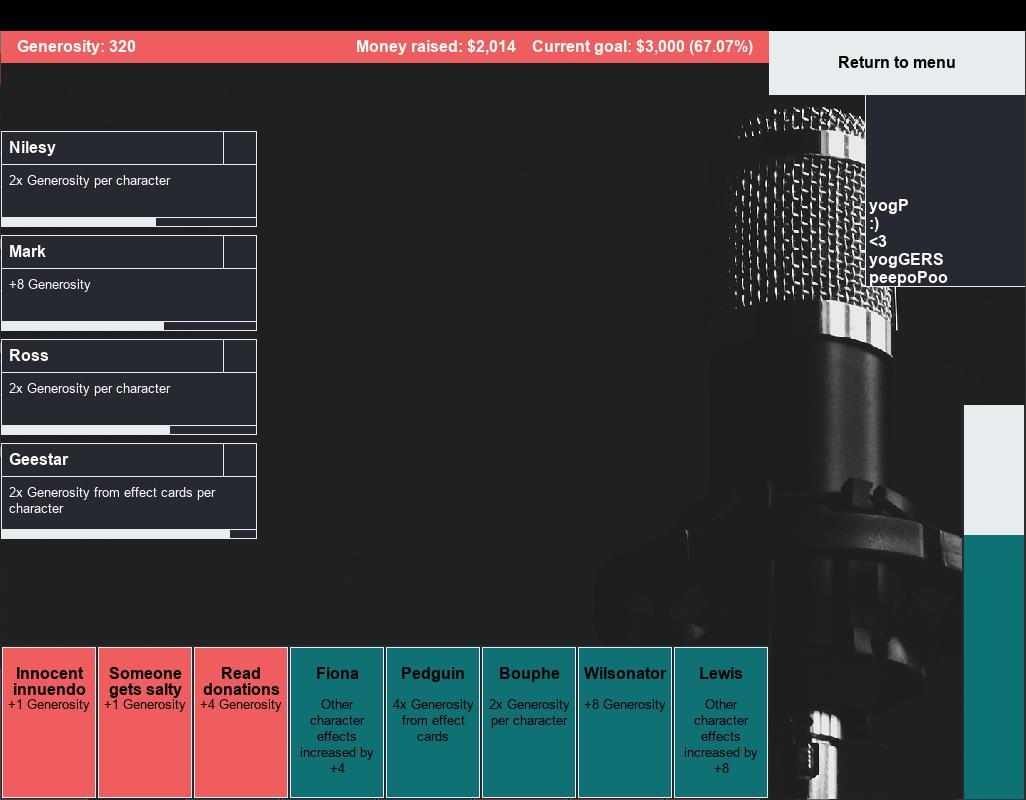This screenshot has height=800, width=1026.
Task: Click the Generosity counter in top bar
Action: point(77,47)
